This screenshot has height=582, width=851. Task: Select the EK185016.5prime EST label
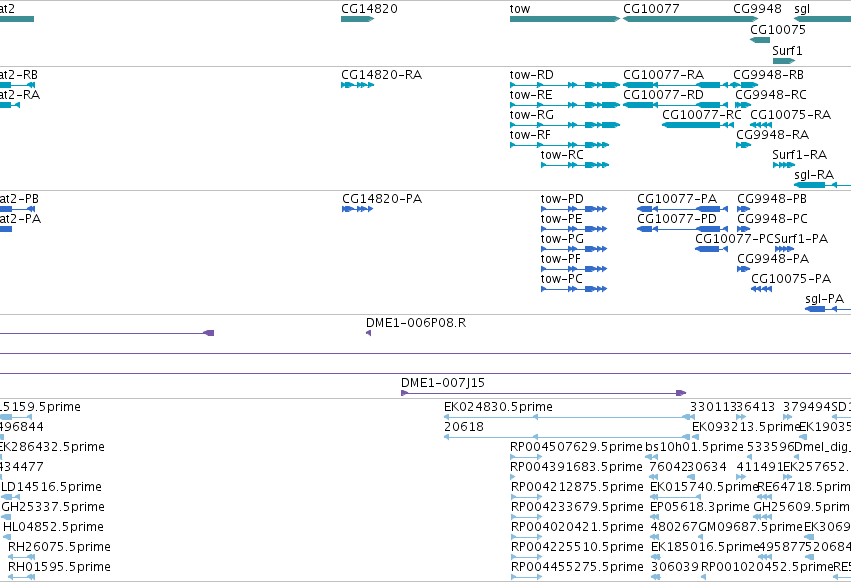point(704,548)
